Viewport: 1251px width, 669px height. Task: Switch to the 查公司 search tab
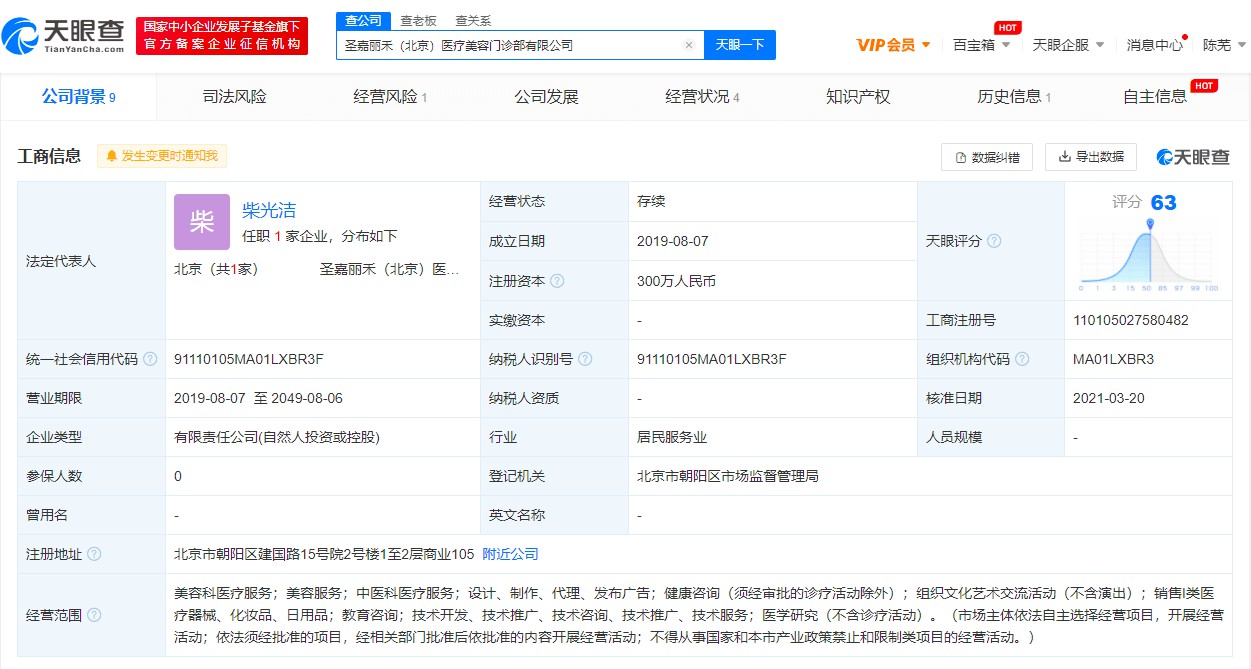[x=362, y=20]
